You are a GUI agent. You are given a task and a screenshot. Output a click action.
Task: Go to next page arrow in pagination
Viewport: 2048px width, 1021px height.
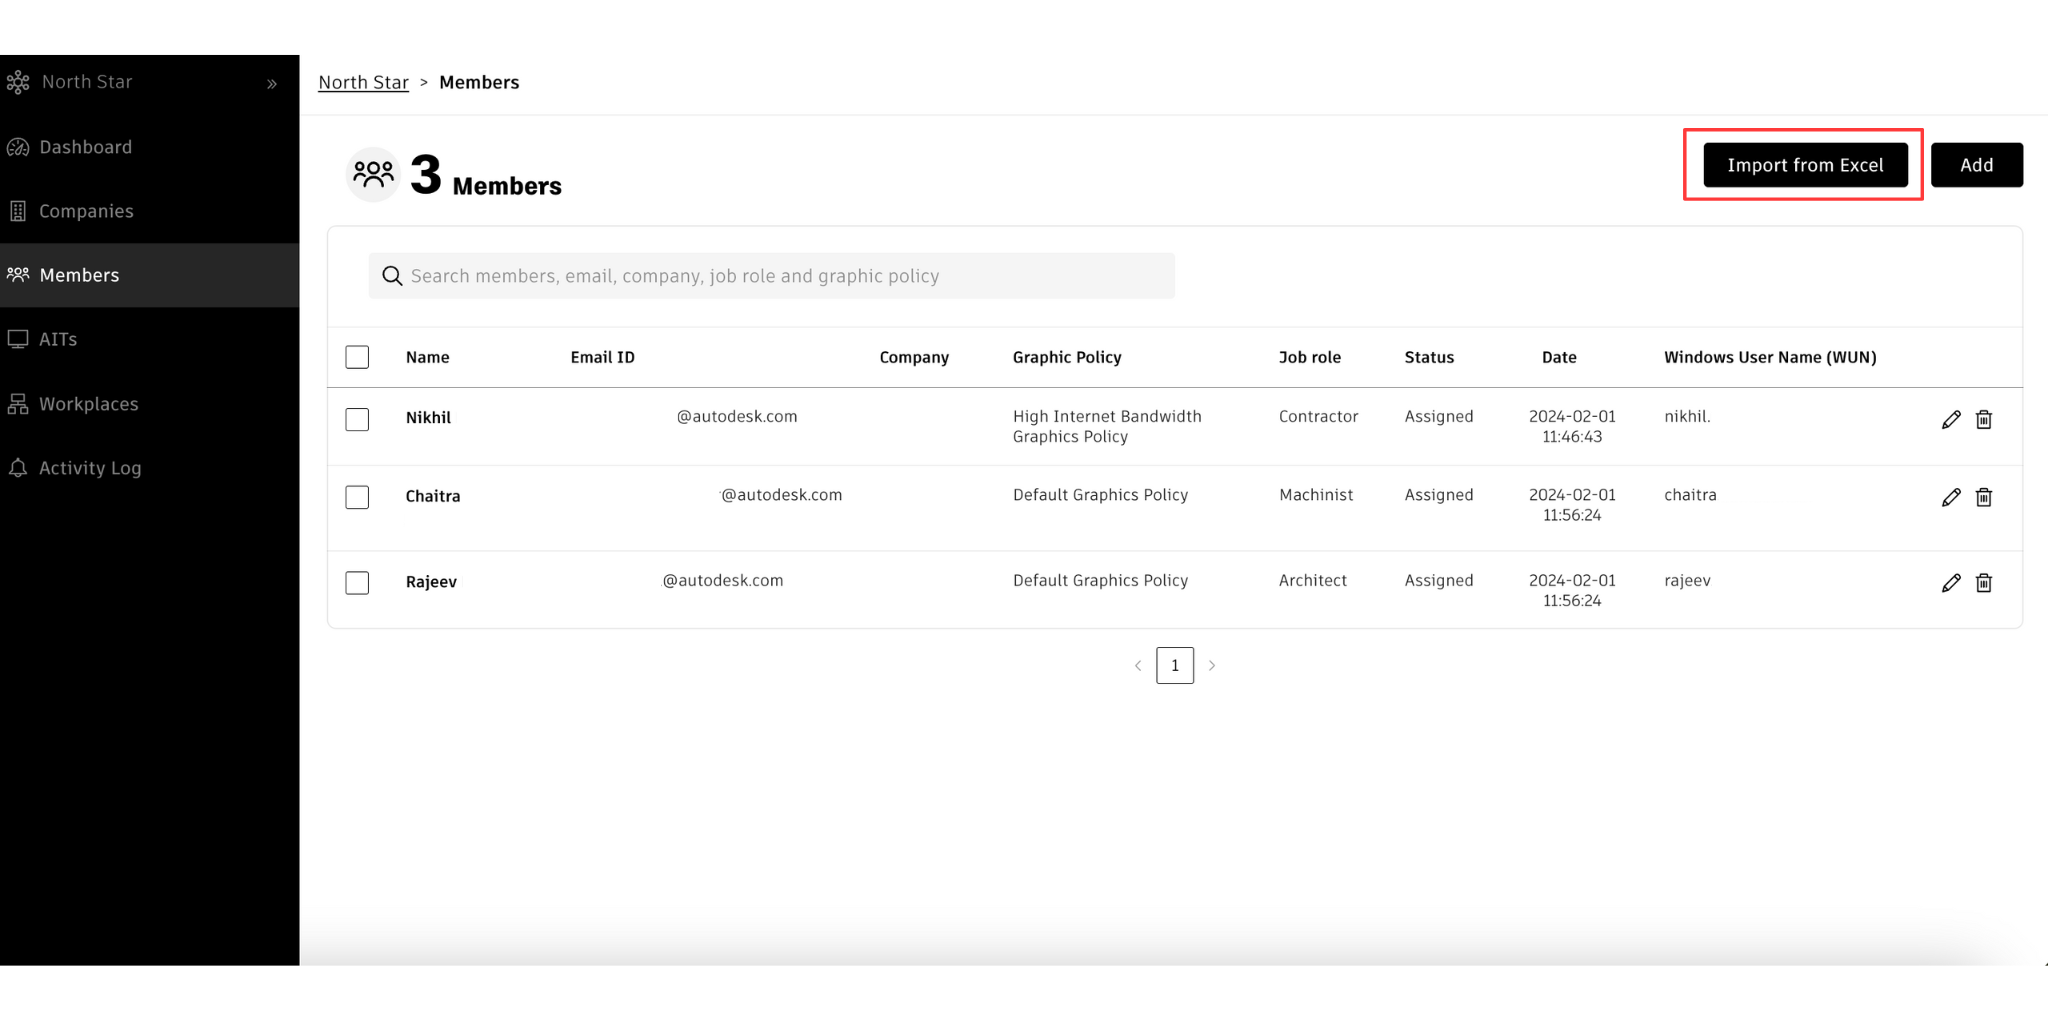tap(1212, 666)
